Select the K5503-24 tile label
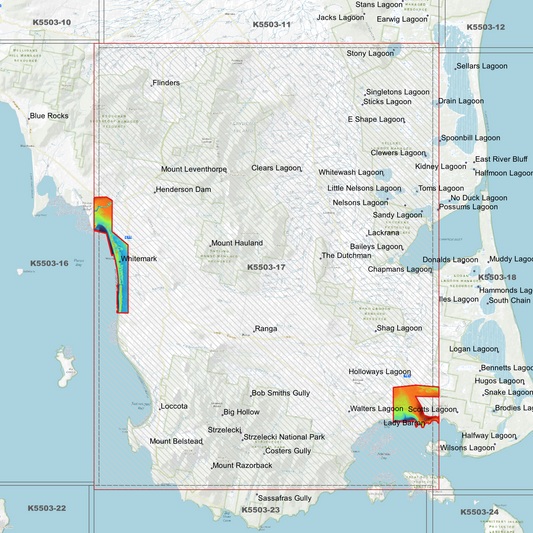Screen dimensions: 533x533 pyautogui.click(x=480, y=512)
